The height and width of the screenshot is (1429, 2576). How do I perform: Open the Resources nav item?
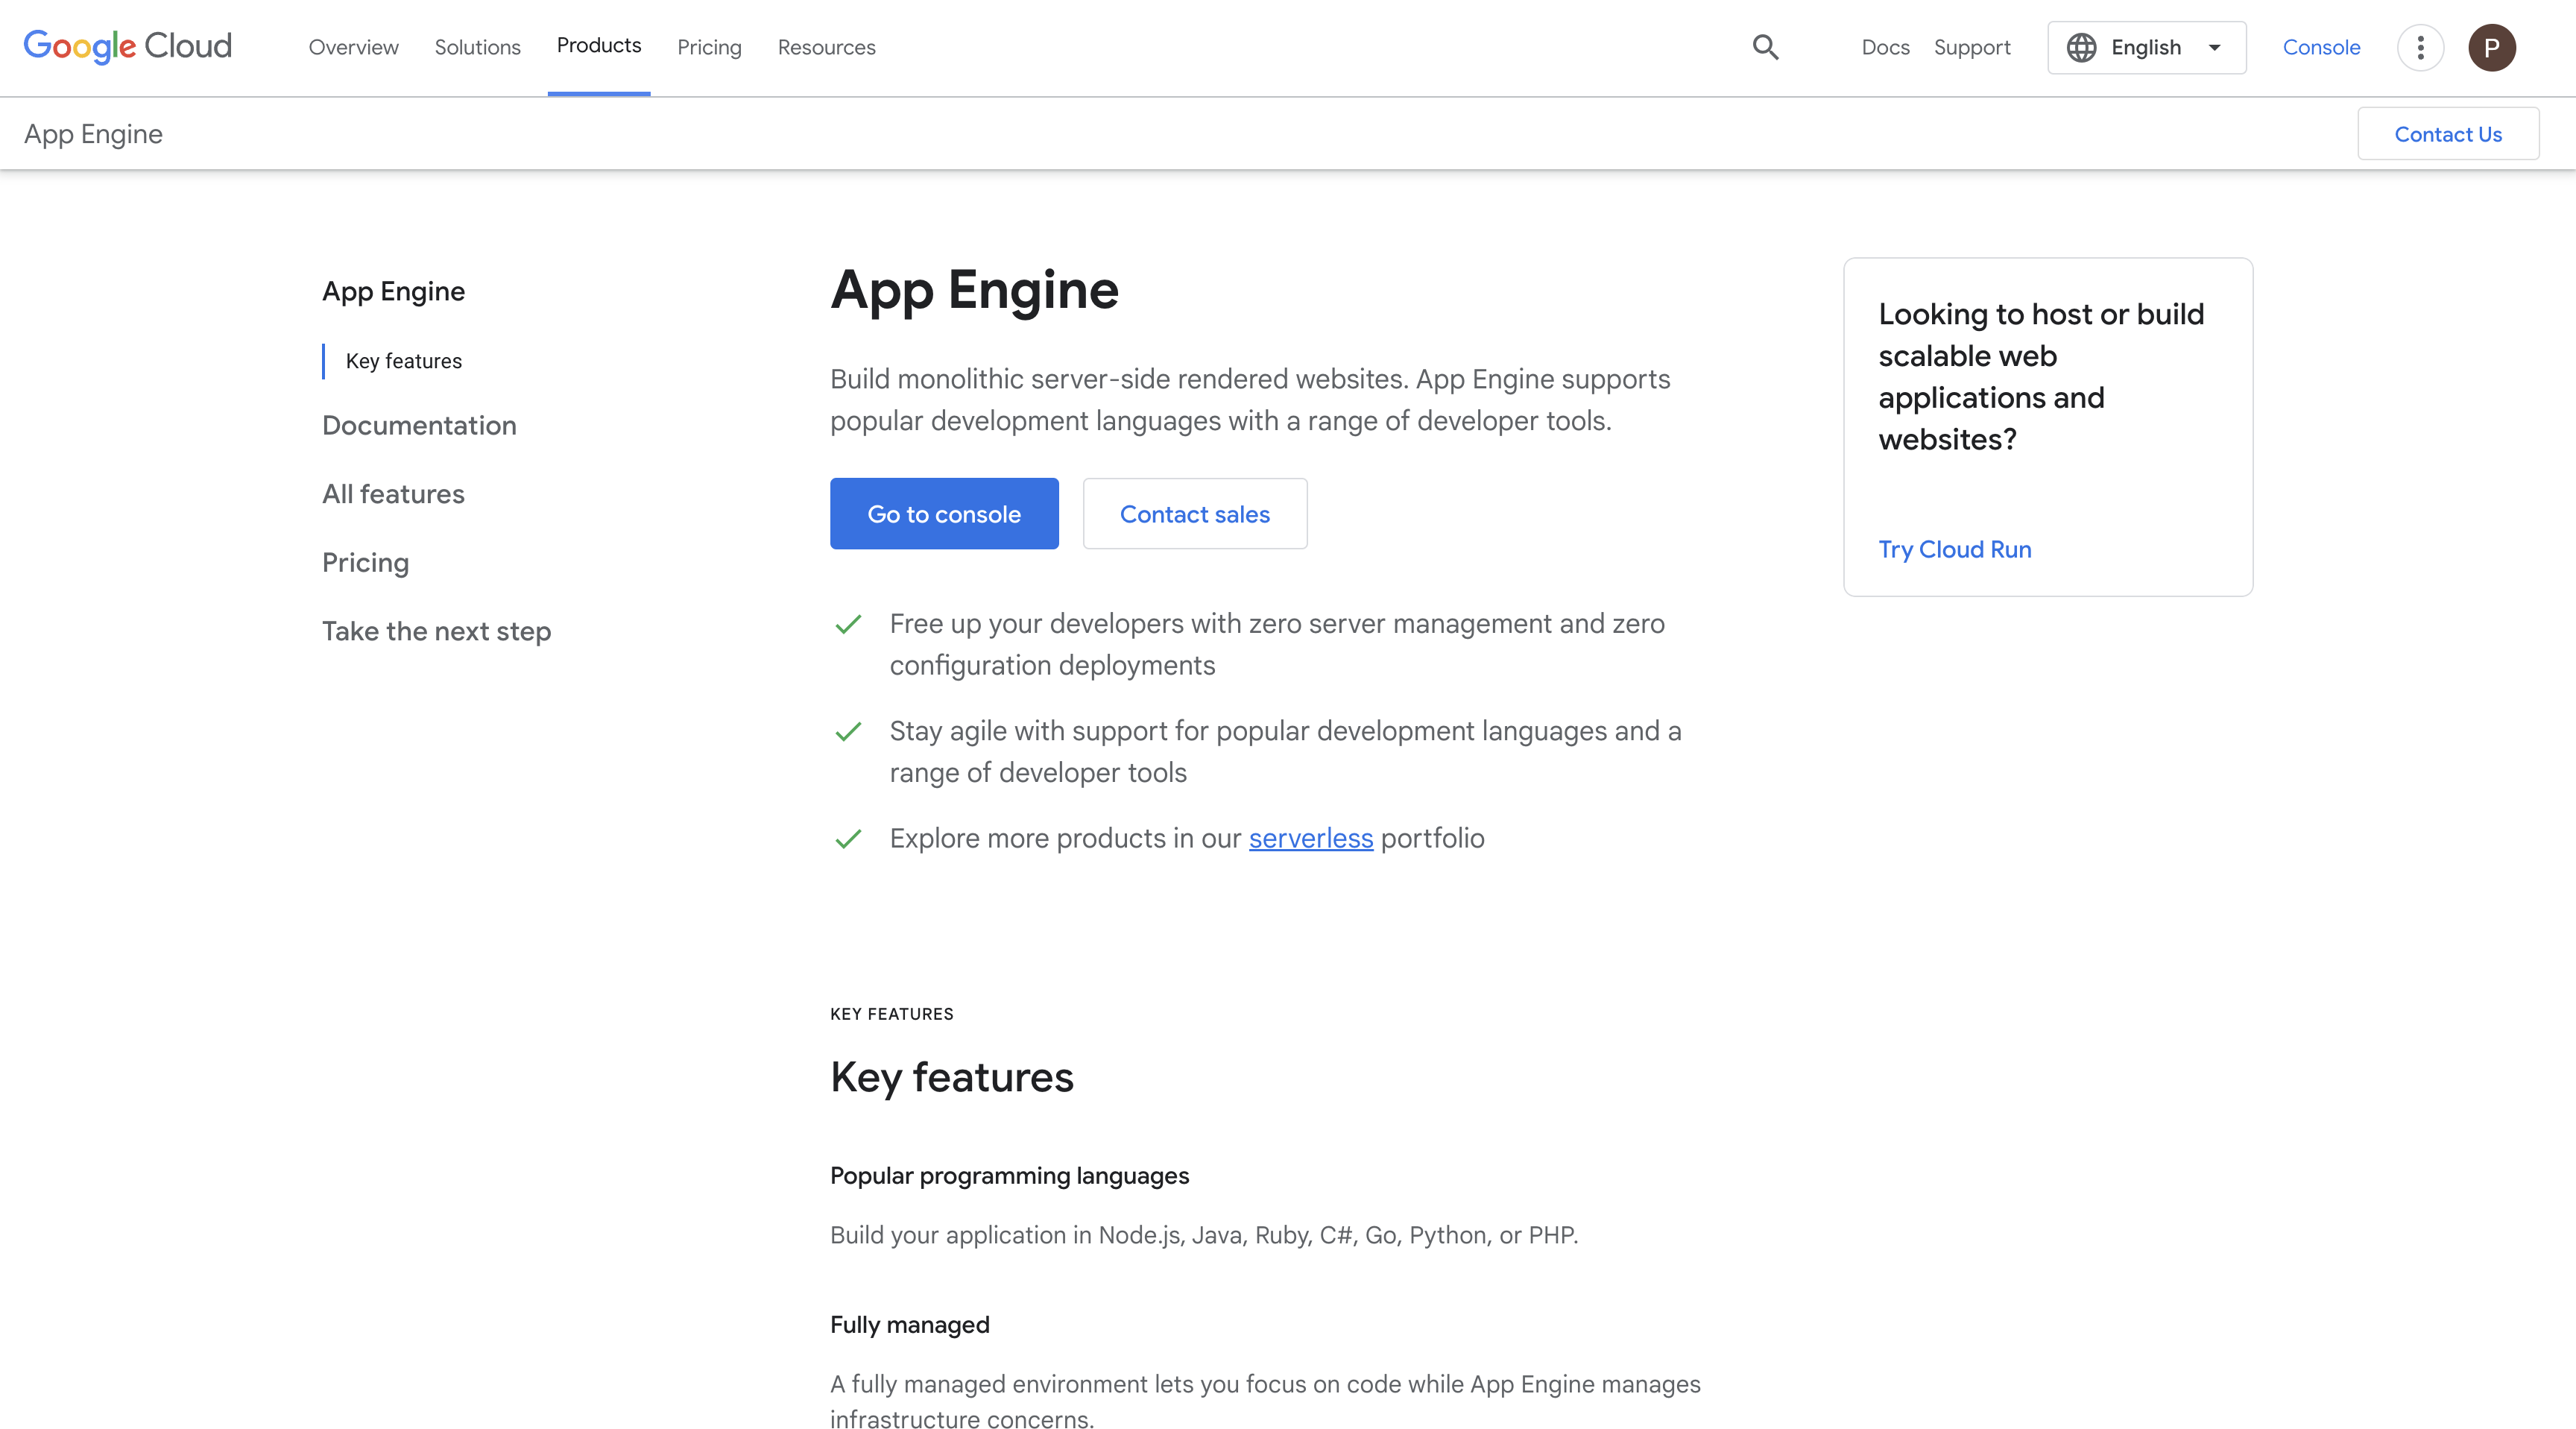pos(826,47)
